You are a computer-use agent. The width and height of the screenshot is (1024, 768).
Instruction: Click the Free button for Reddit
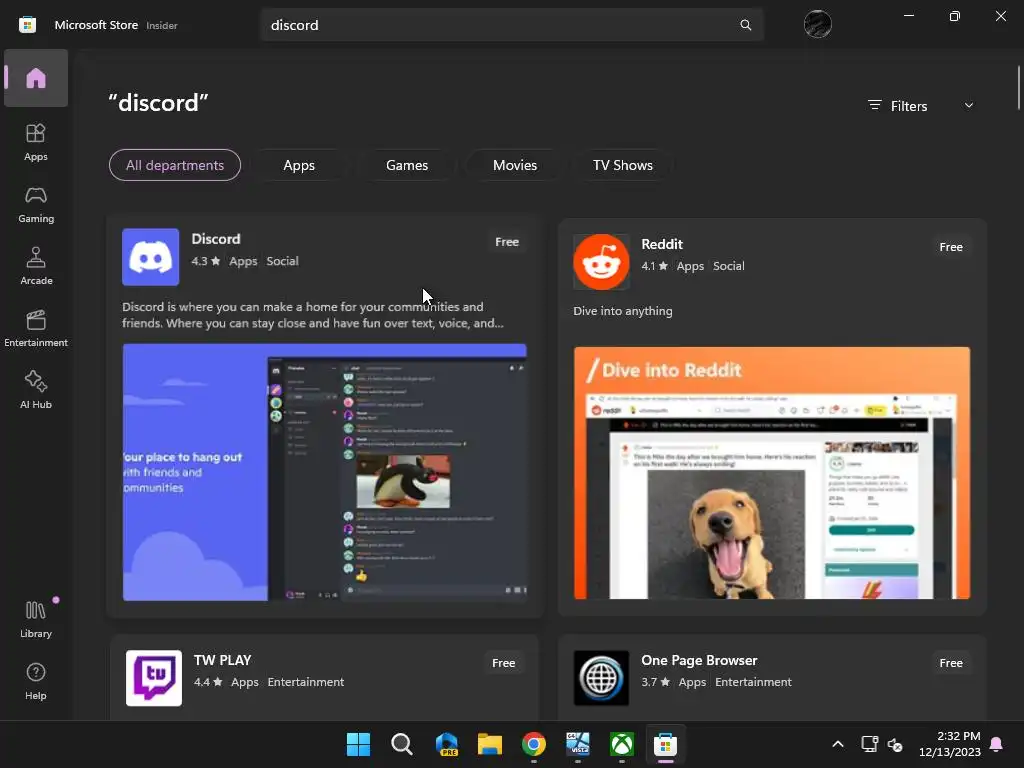[951, 247]
